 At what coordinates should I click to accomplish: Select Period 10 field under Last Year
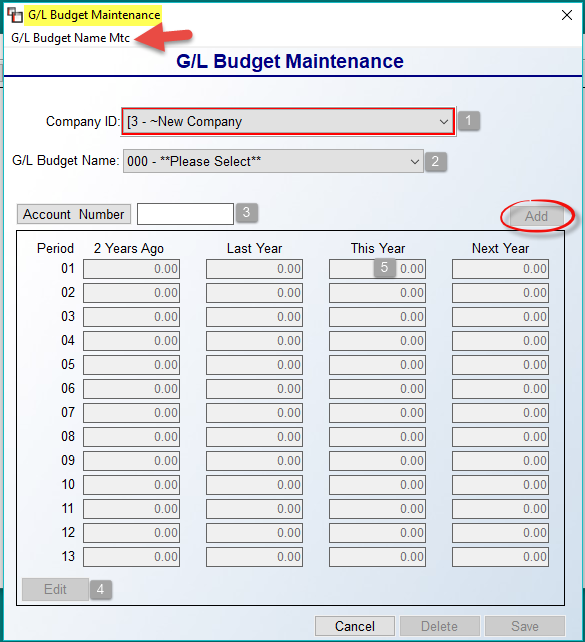point(254,485)
